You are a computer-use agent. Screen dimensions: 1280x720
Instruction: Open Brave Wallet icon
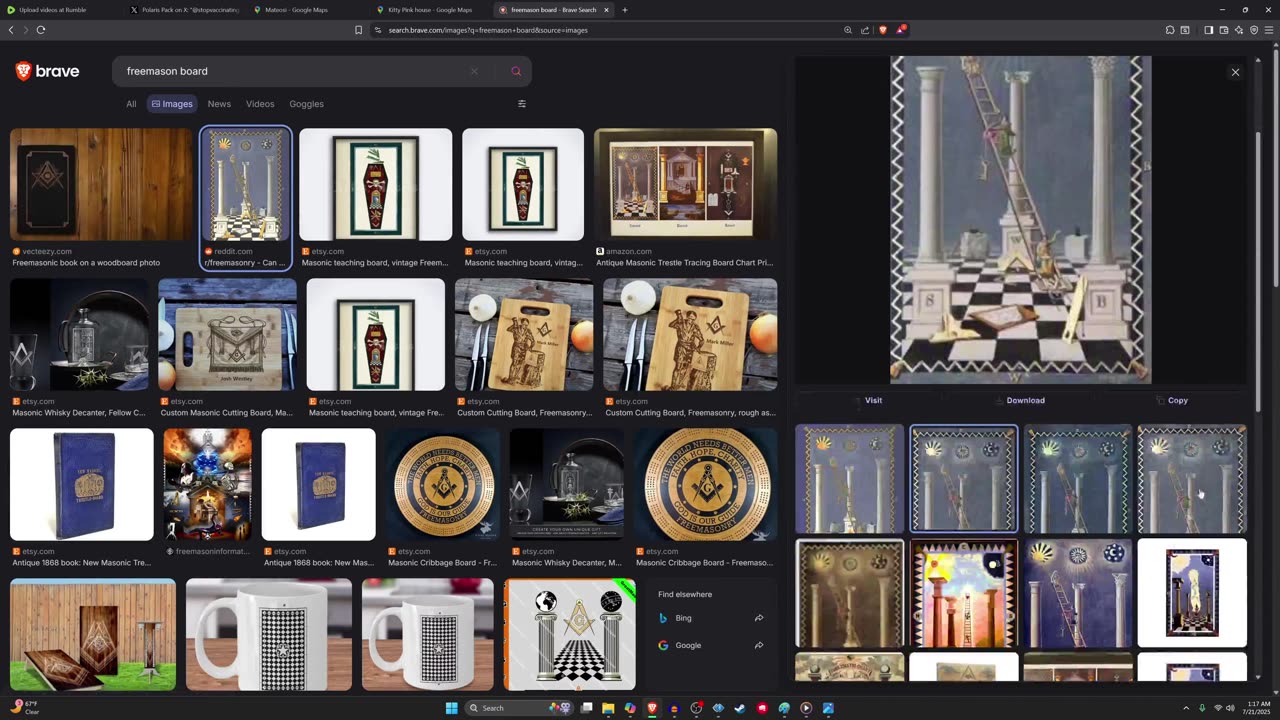click(1224, 30)
